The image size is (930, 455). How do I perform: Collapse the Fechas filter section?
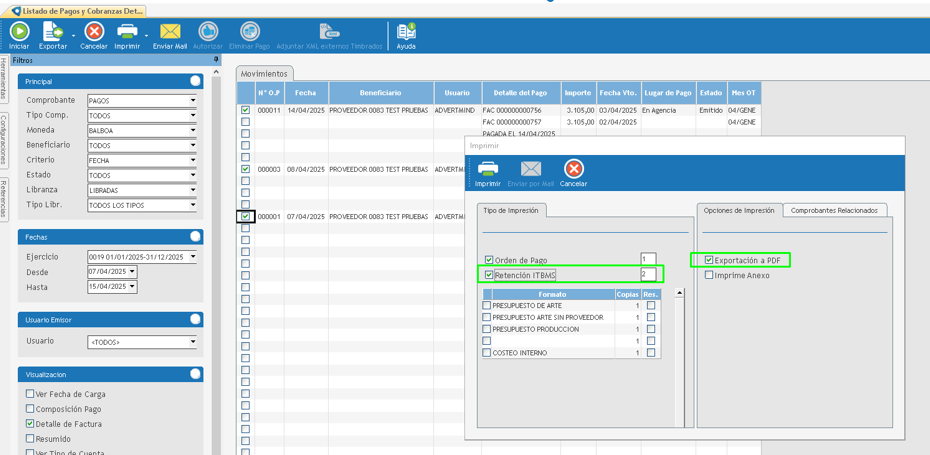point(195,237)
